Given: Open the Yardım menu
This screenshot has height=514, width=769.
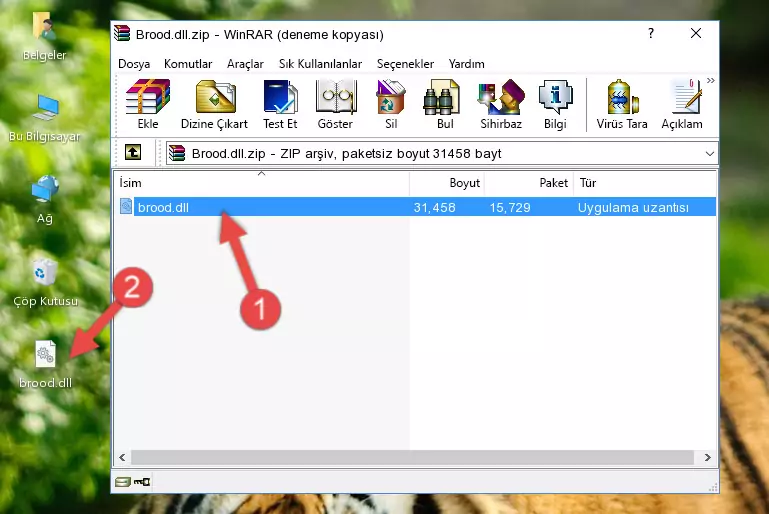Looking at the screenshot, I should [466, 64].
